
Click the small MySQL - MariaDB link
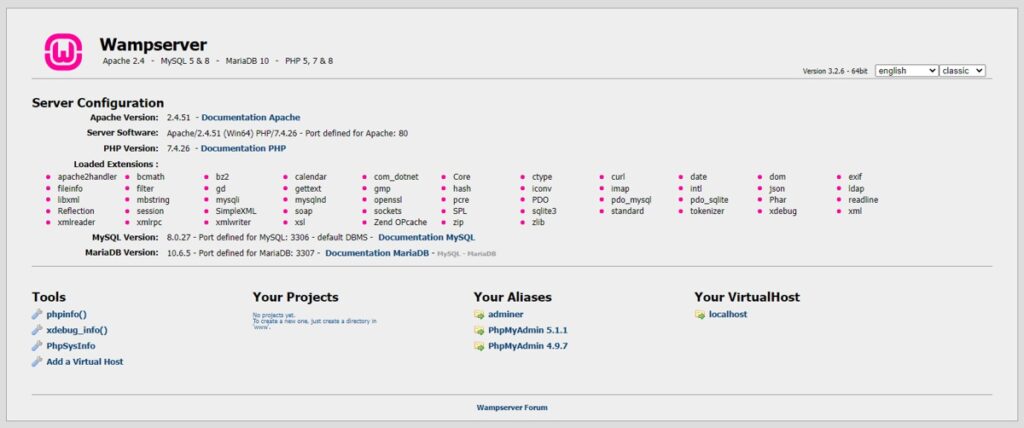[466, 254]
